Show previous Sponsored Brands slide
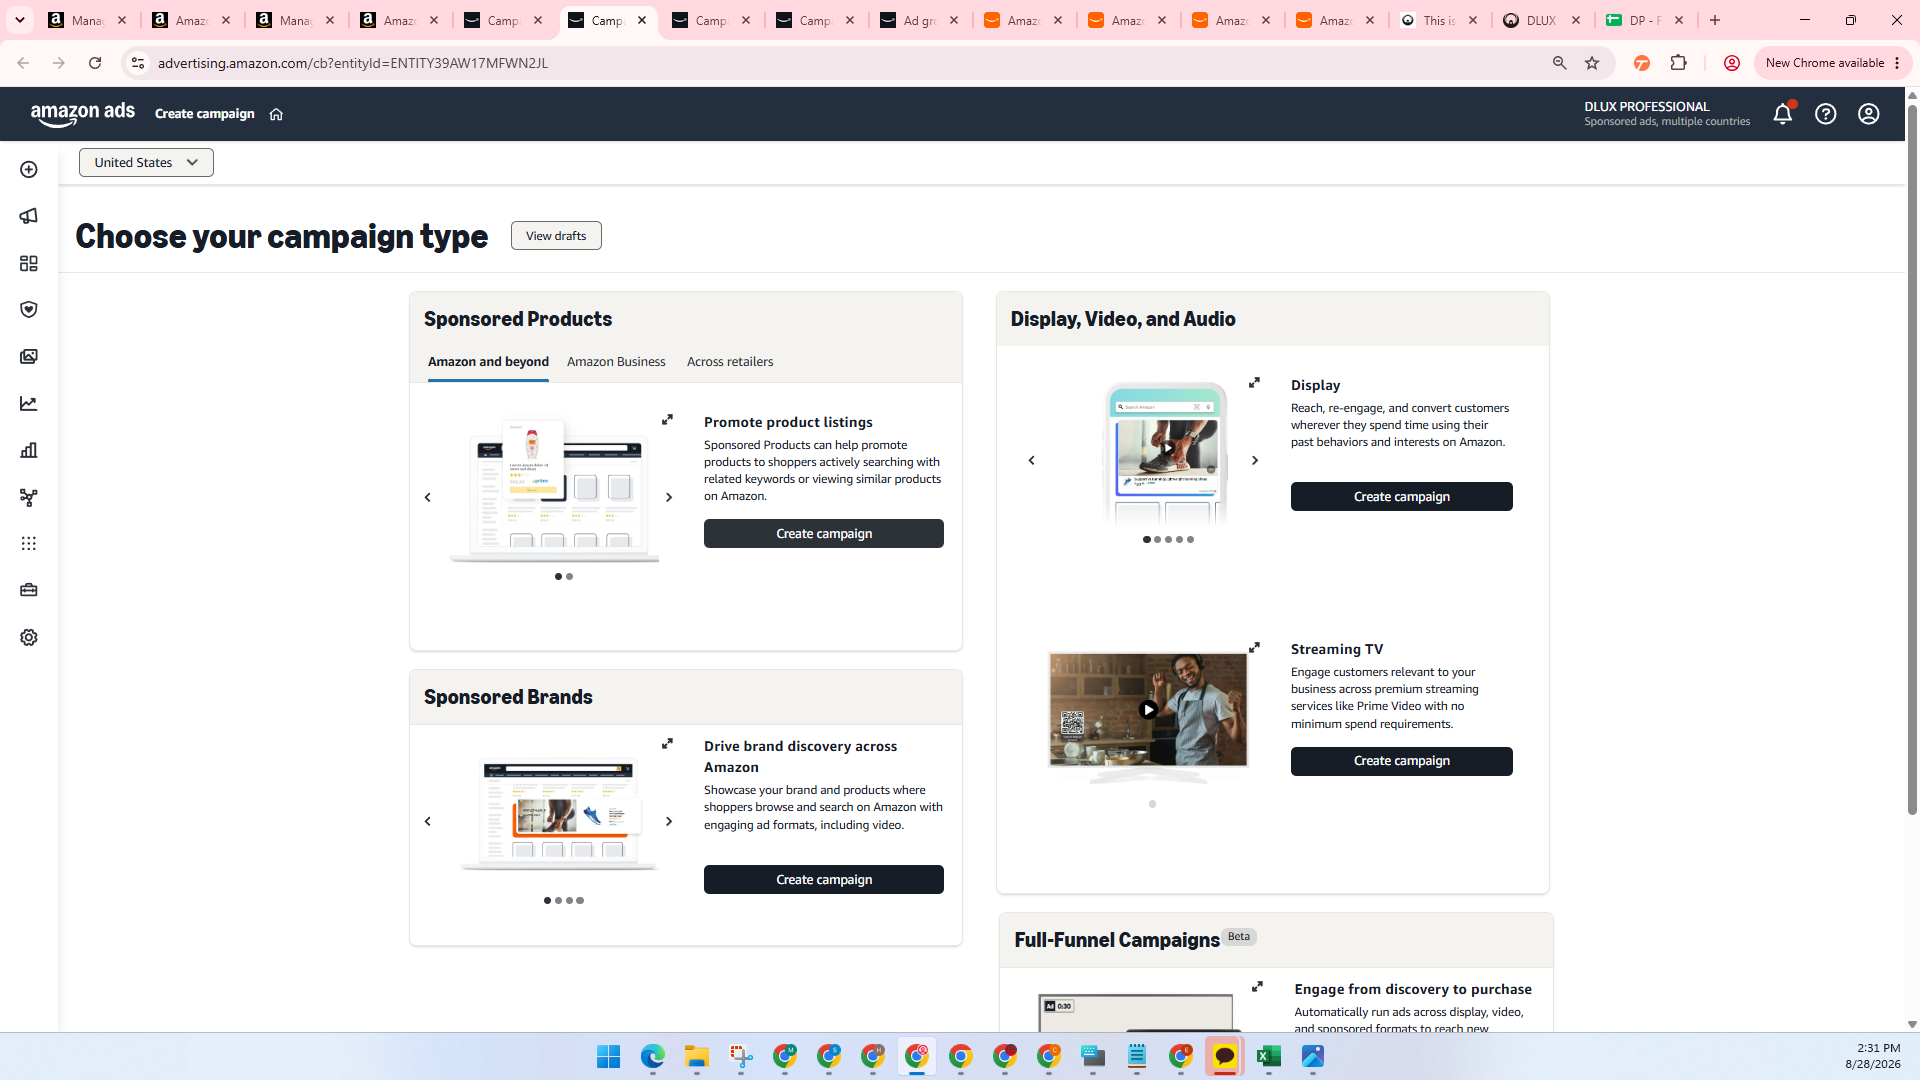Image resolution: width=1920 pixels, height=1080 pixels. pos(428,821)
